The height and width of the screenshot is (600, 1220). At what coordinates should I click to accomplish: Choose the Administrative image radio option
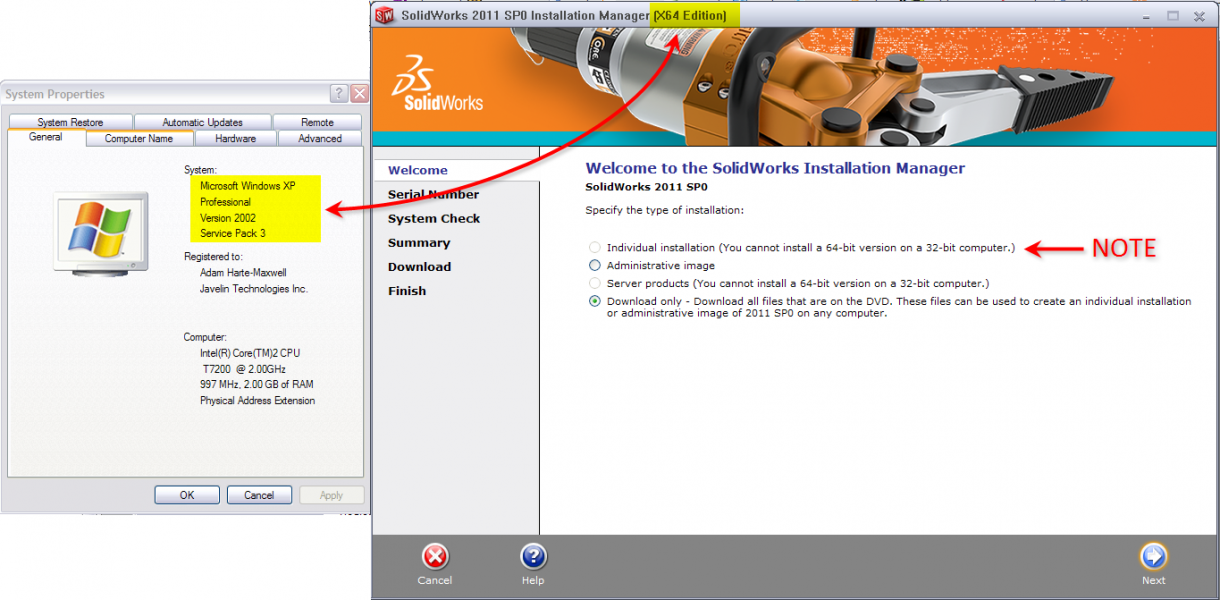point(595,265)
